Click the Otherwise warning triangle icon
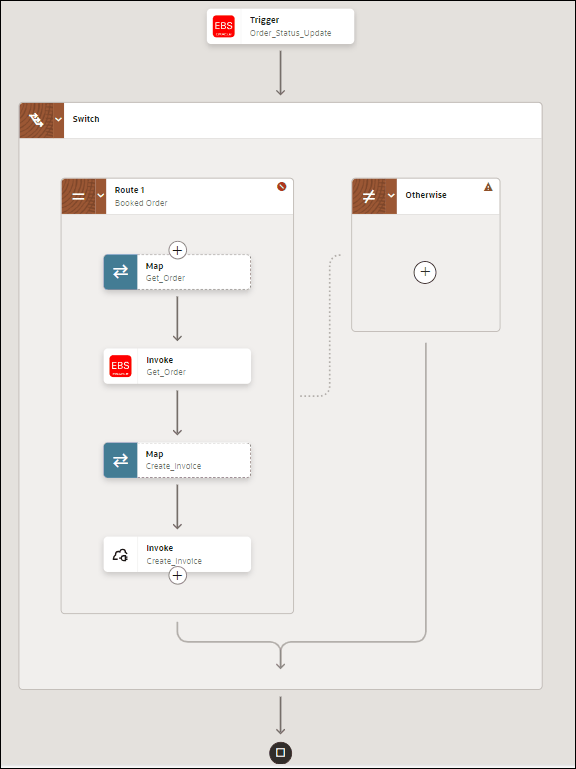The image size is (576, 769). [488, 187]
